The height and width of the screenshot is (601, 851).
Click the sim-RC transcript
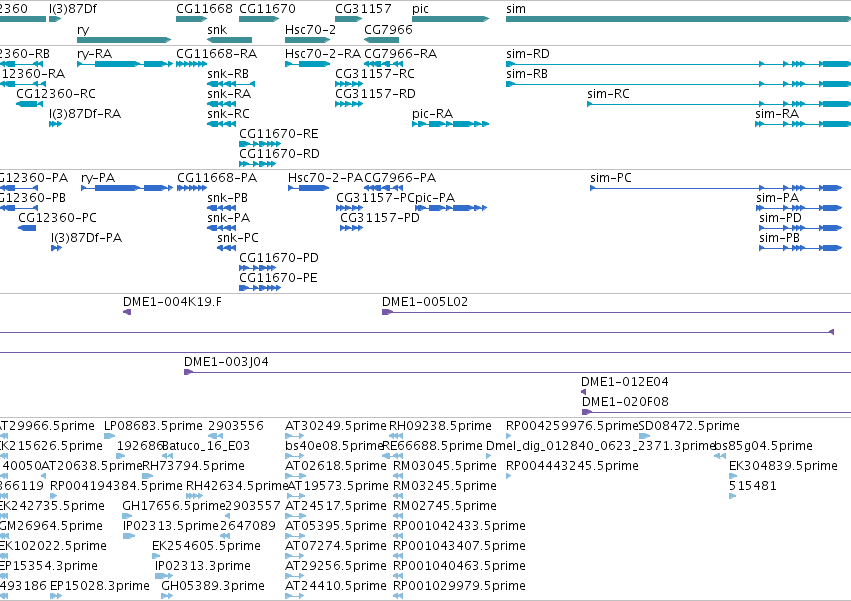point(719,104)
